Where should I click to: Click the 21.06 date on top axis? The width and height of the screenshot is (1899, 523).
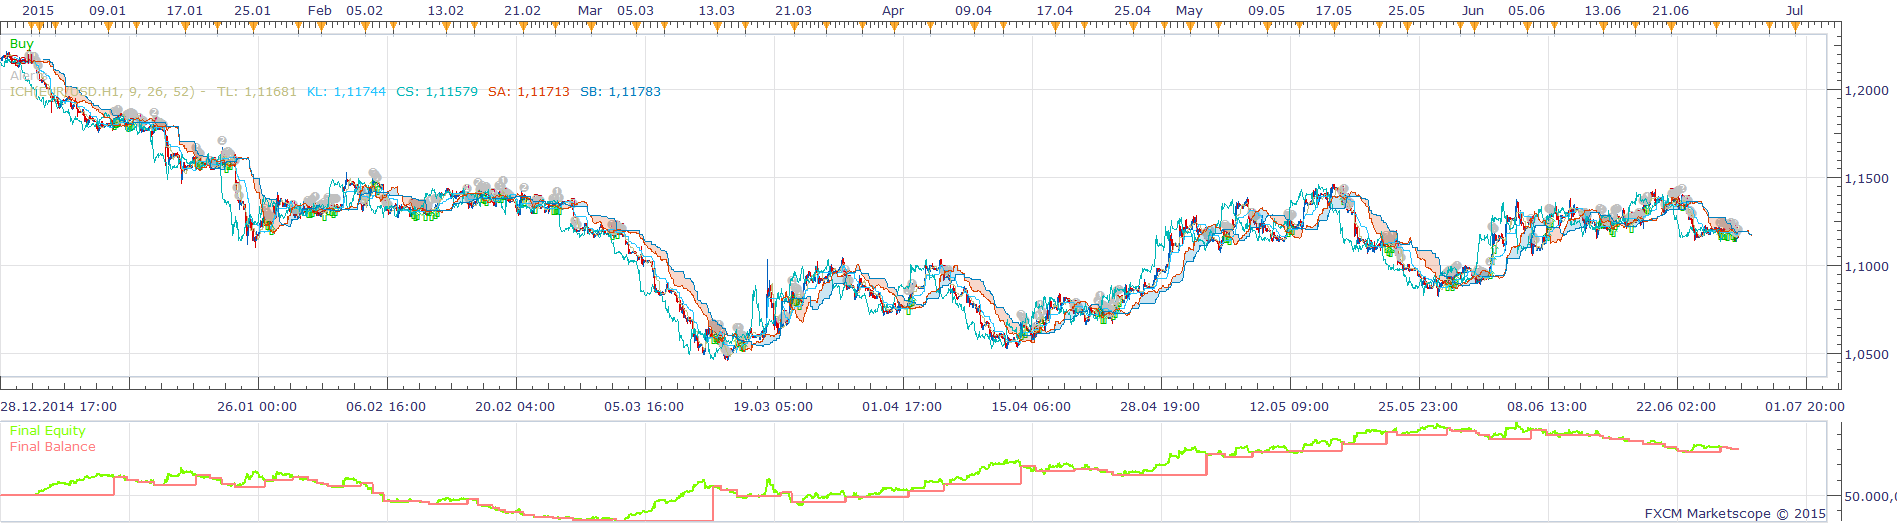[1671, 11]
